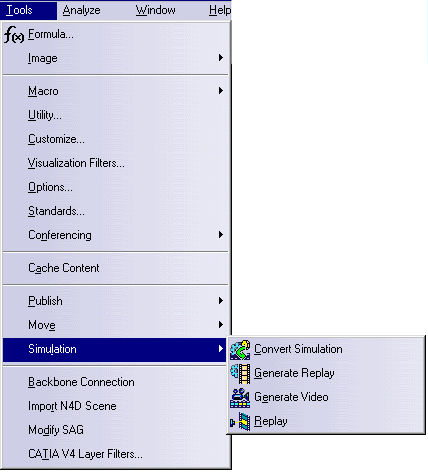
Task: Click the Generate Replay filmstrip icon
Action: 240,374
